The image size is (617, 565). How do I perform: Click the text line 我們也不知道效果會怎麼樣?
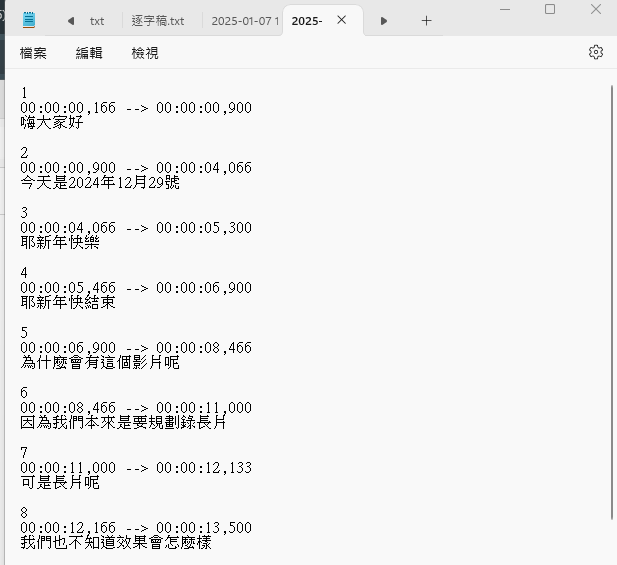click(x=115, y=543)
